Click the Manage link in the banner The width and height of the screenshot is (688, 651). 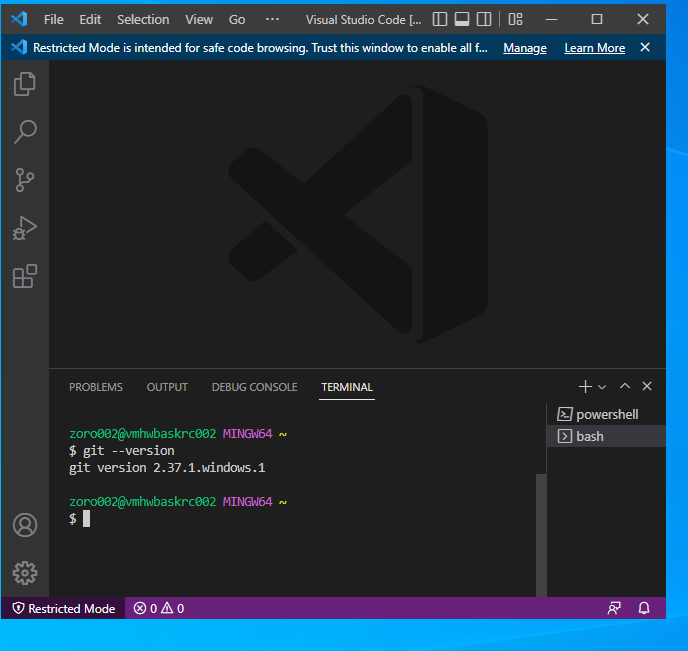[x=525, y=48]
